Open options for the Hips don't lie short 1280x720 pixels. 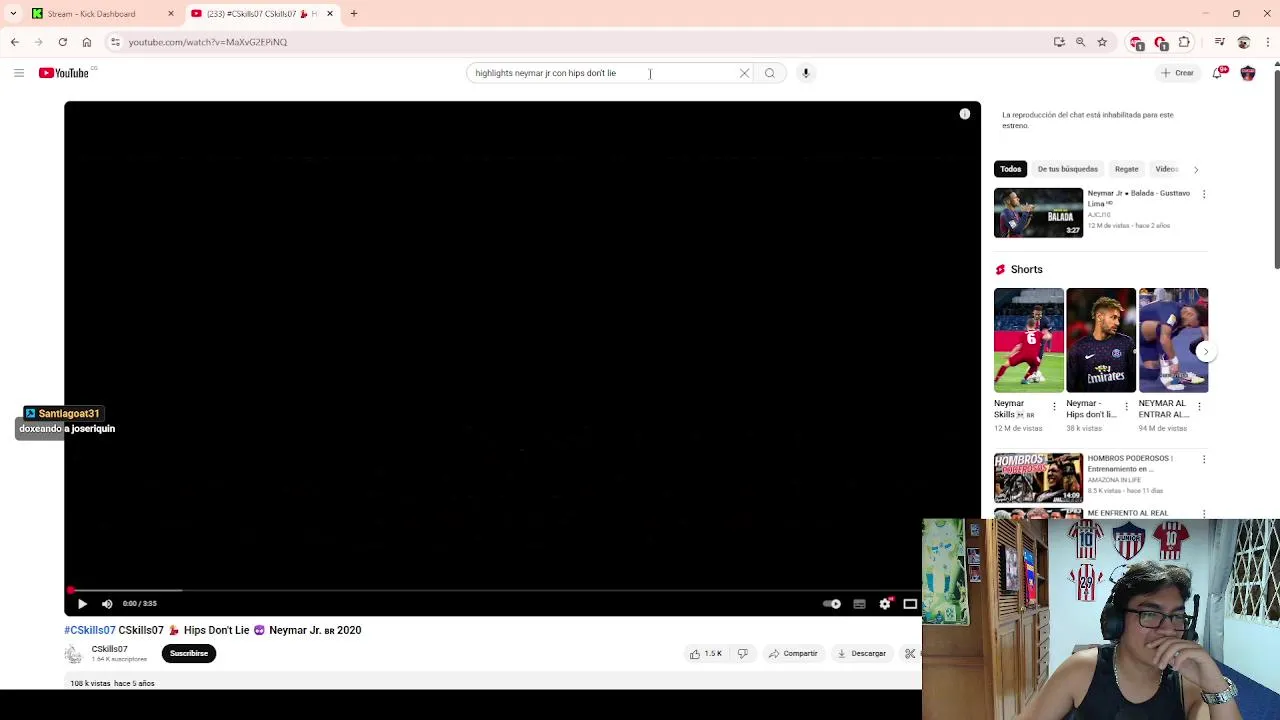click(1126, 408)
